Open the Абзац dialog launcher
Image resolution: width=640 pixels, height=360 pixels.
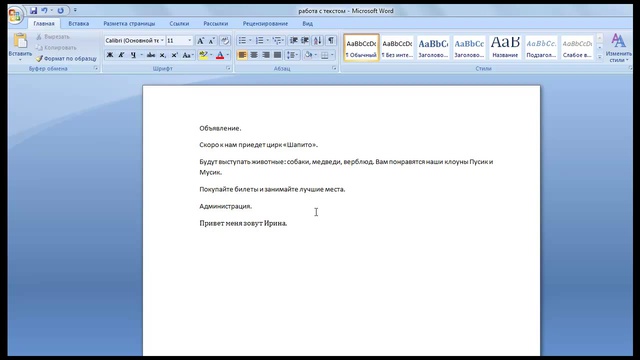coord(334,69)
